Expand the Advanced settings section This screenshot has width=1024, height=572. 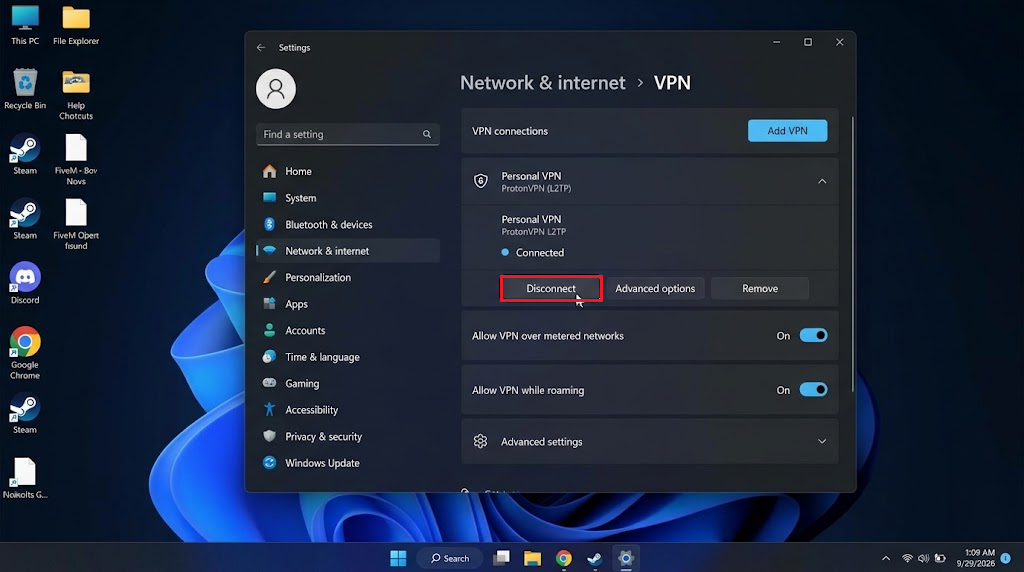pyautogui.click(x=822, y=441)
